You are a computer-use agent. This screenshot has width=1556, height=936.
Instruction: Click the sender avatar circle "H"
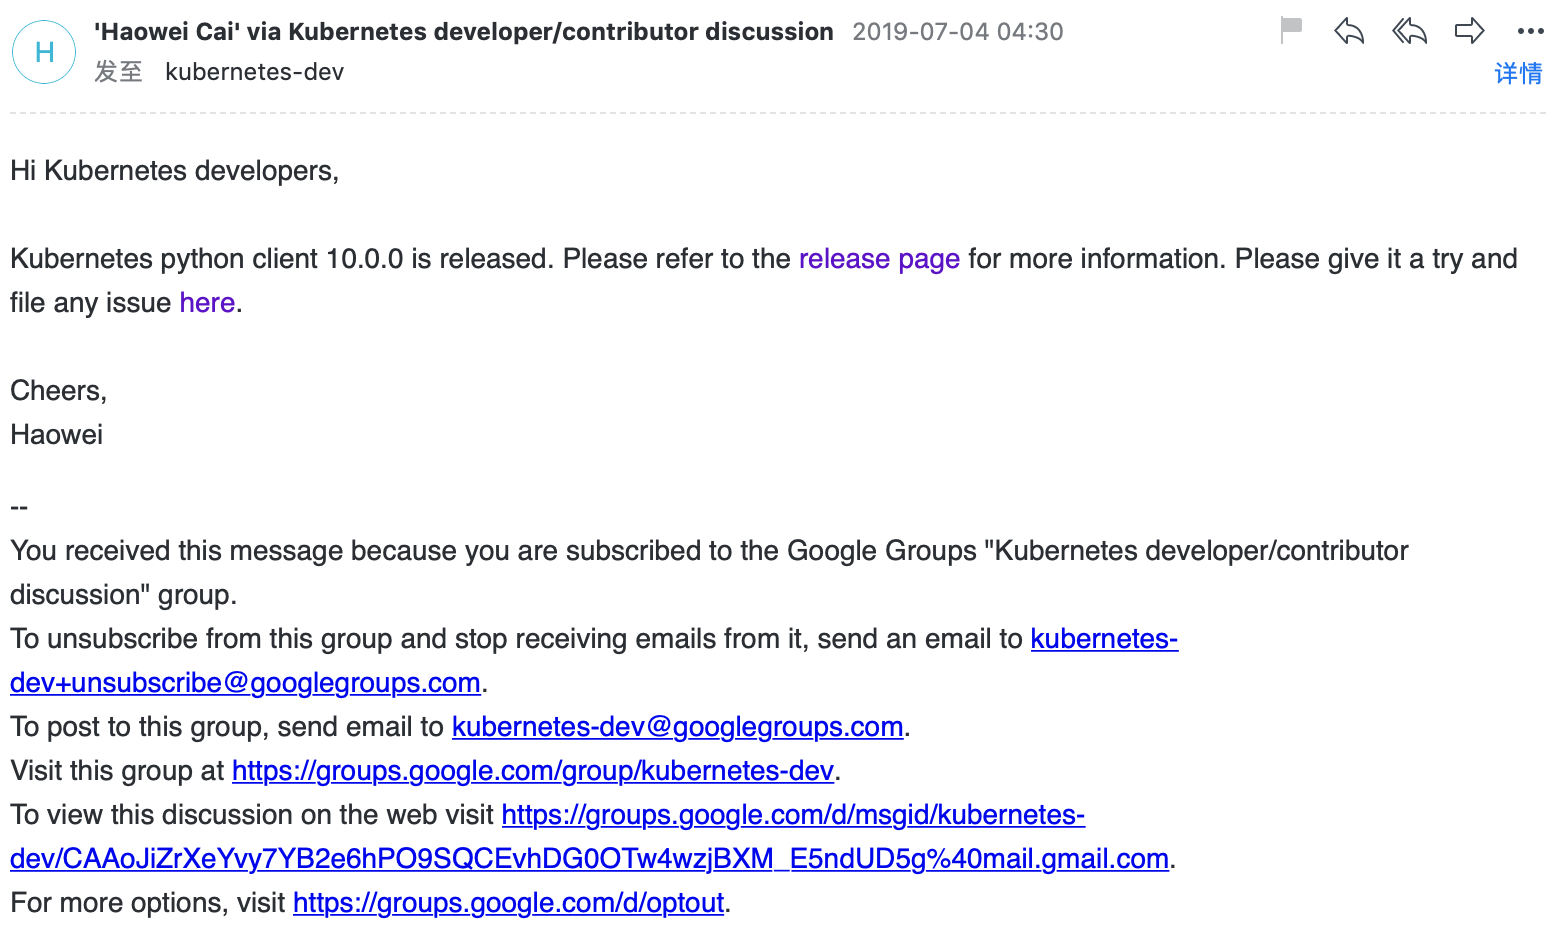point(44,52)
